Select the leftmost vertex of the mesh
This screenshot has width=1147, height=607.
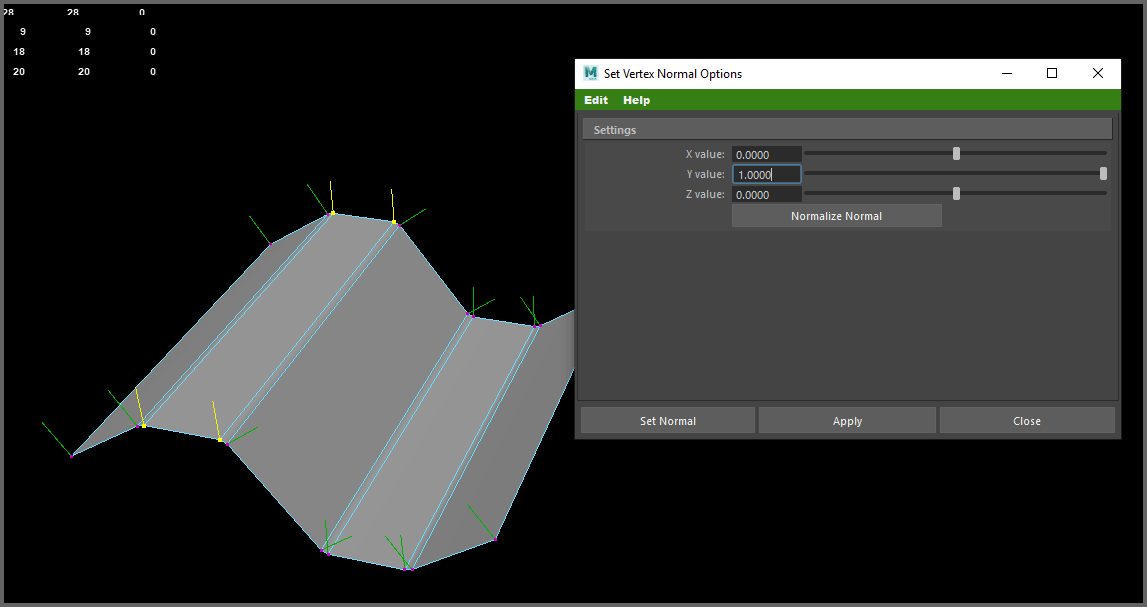click(72, 455)
